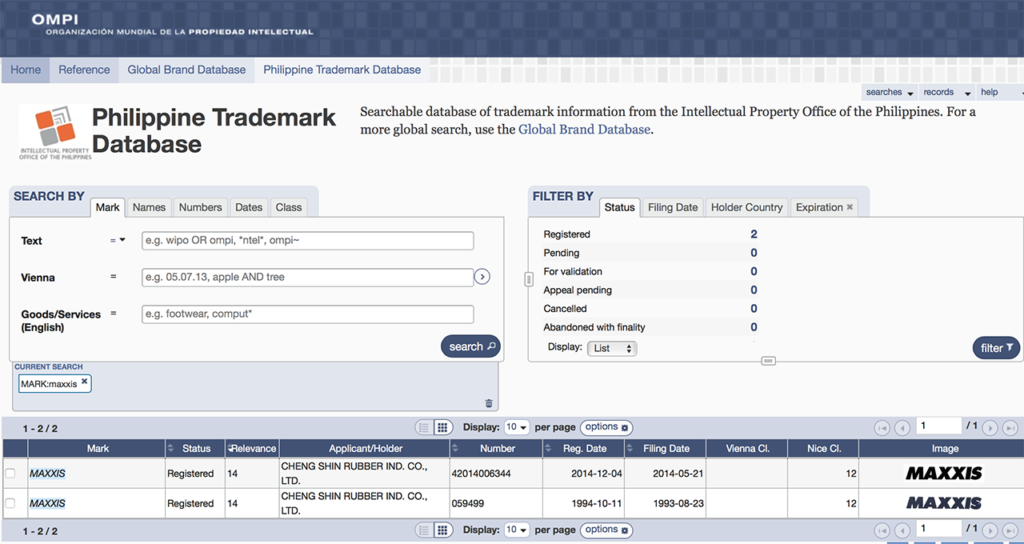Click the Philippines IP Office logo
The width and height of the screenshot is (1024, 544).
(x=55, y=133)
